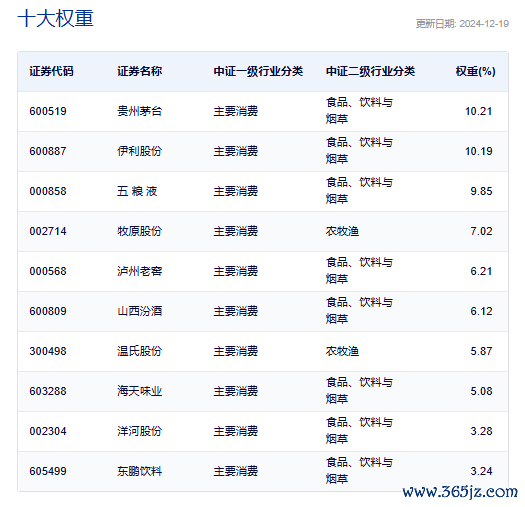This screenshot has width=525, height=507.
Task: Select stock name 五粮液
Action: (137, 191)
